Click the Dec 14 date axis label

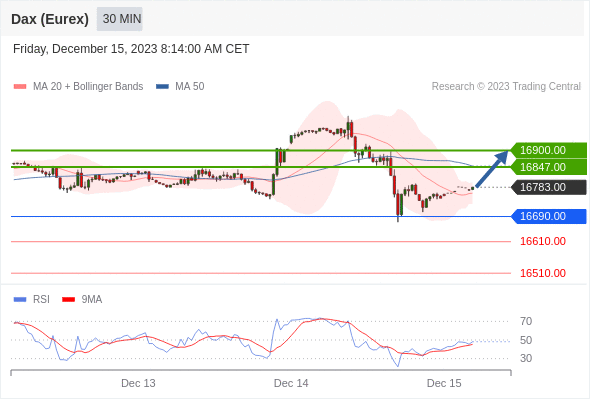tap(291, 383)
